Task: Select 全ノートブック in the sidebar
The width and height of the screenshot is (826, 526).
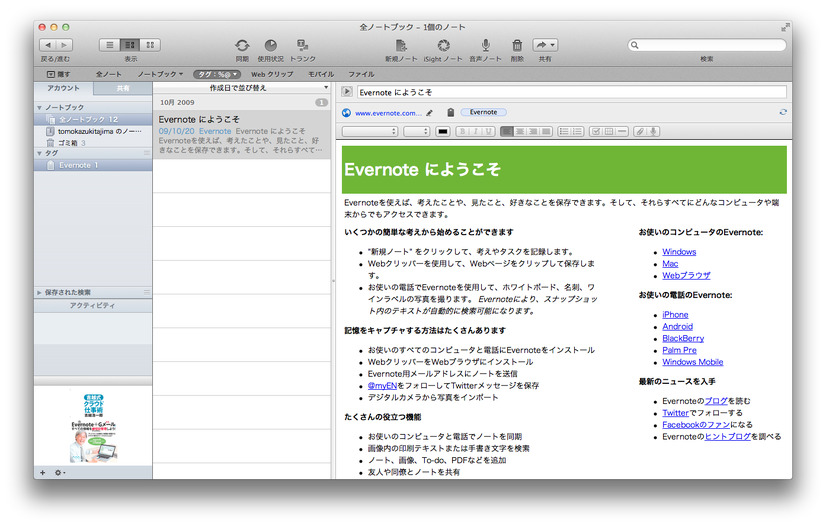Action: 93,120
